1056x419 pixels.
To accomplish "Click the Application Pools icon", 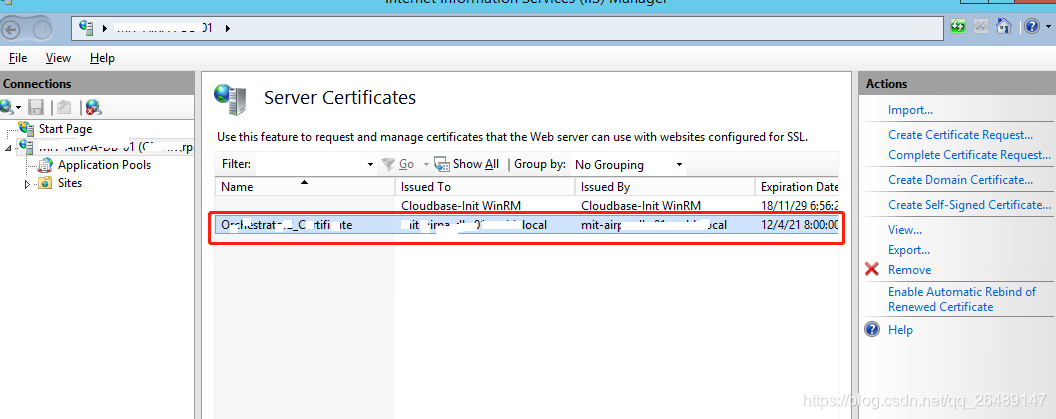I will click(44, 164).
